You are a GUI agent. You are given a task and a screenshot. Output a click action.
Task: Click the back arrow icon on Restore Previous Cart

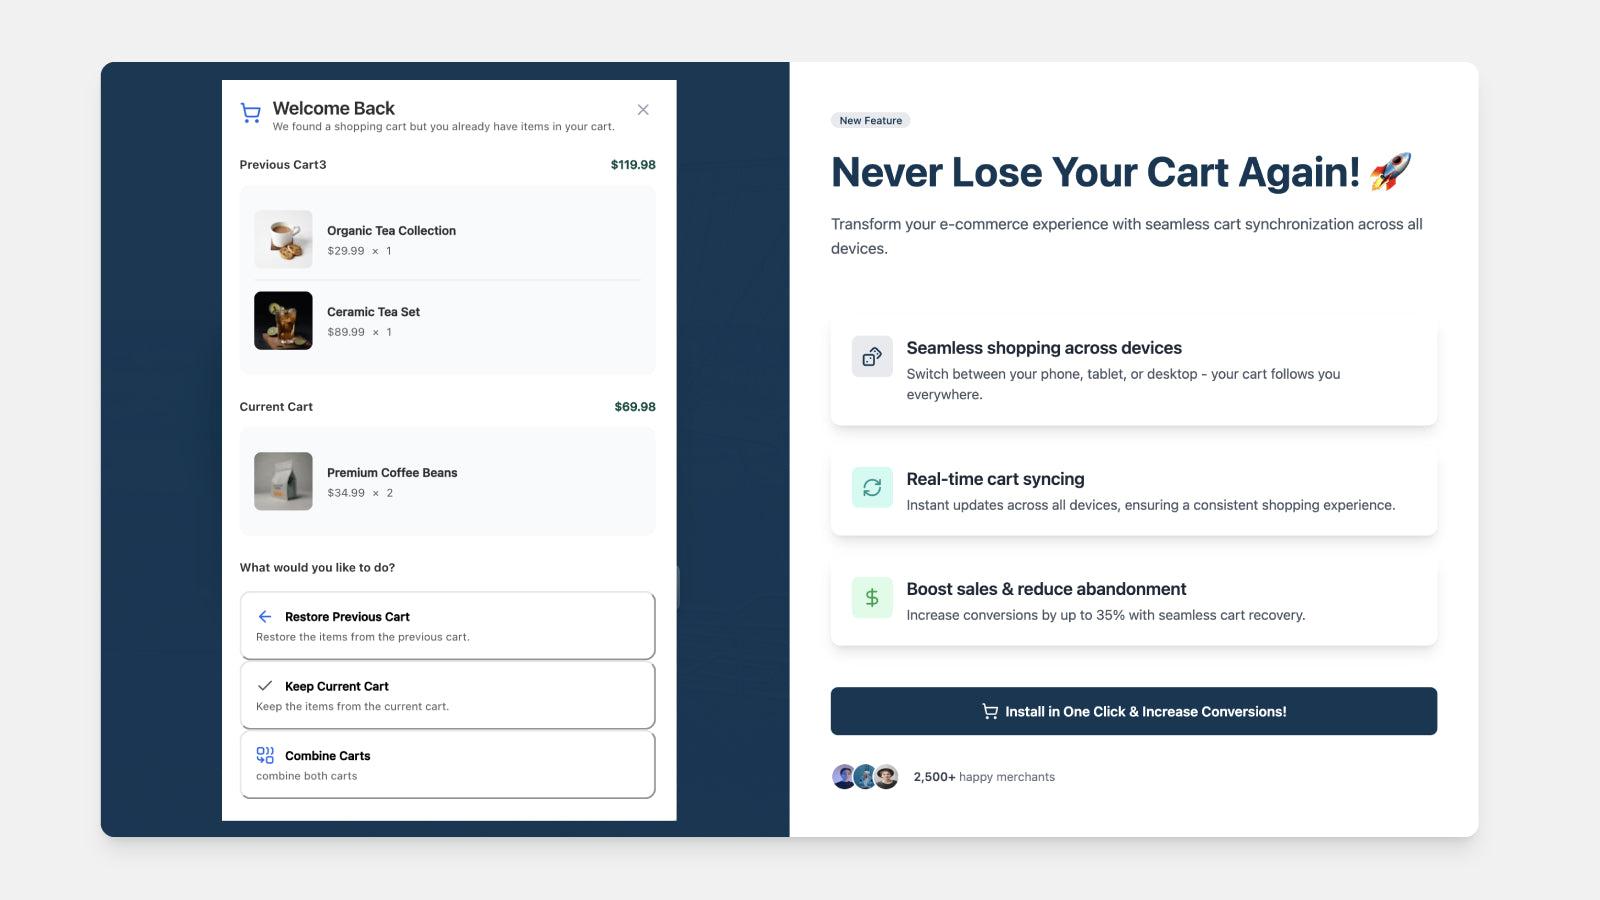(264, 616)
